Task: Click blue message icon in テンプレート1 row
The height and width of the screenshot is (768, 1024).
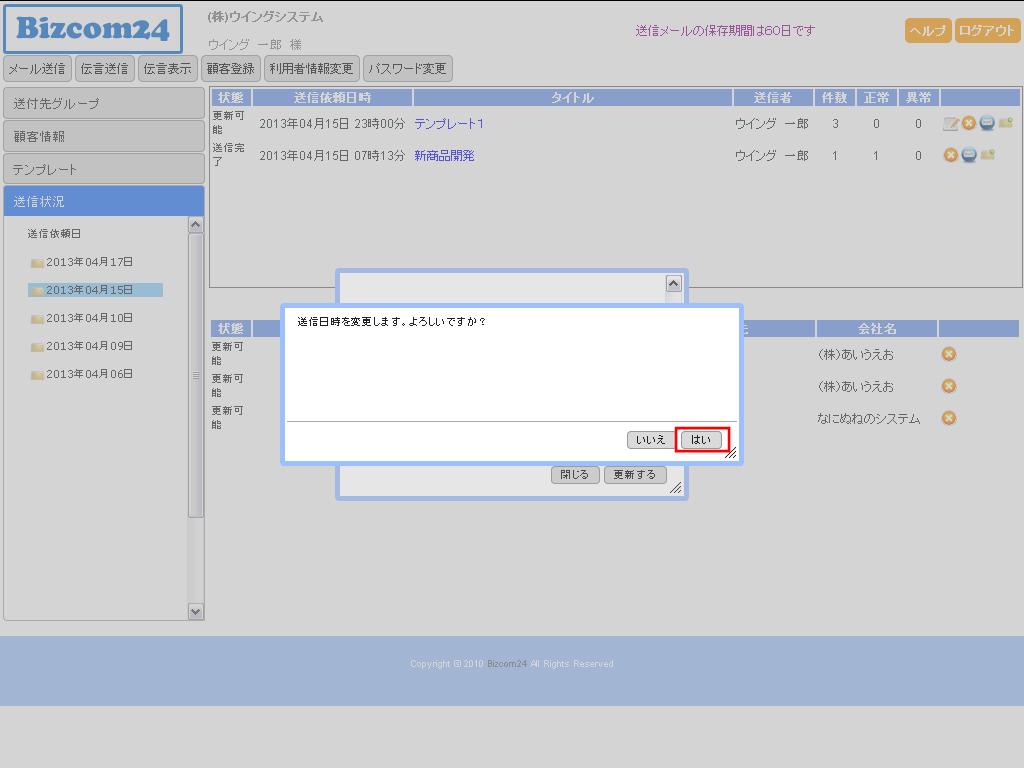Action: click(x=986, y=123)
